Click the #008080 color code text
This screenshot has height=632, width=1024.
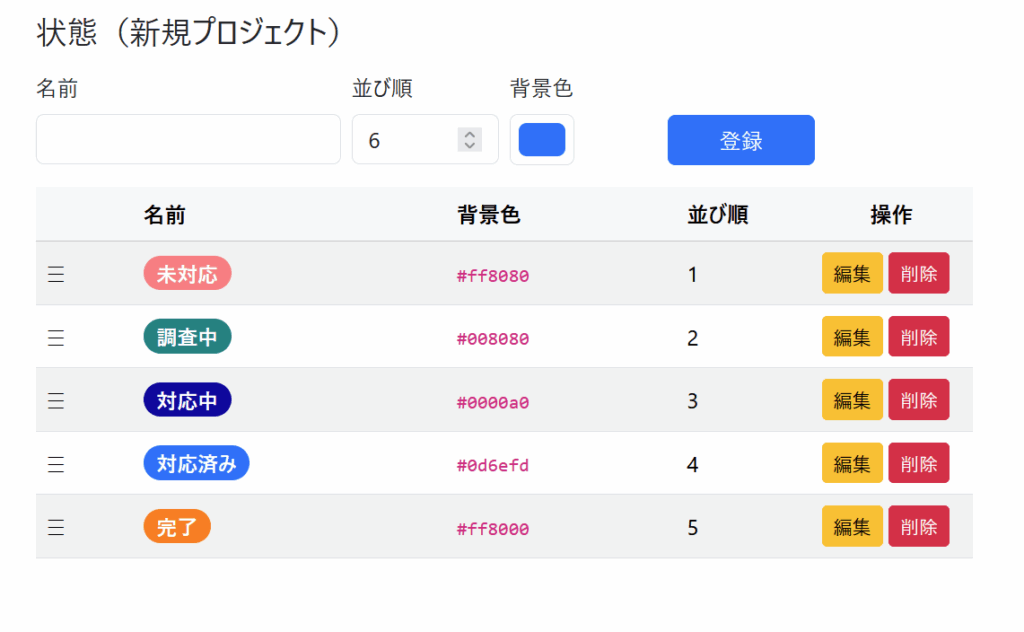point(493,339)
